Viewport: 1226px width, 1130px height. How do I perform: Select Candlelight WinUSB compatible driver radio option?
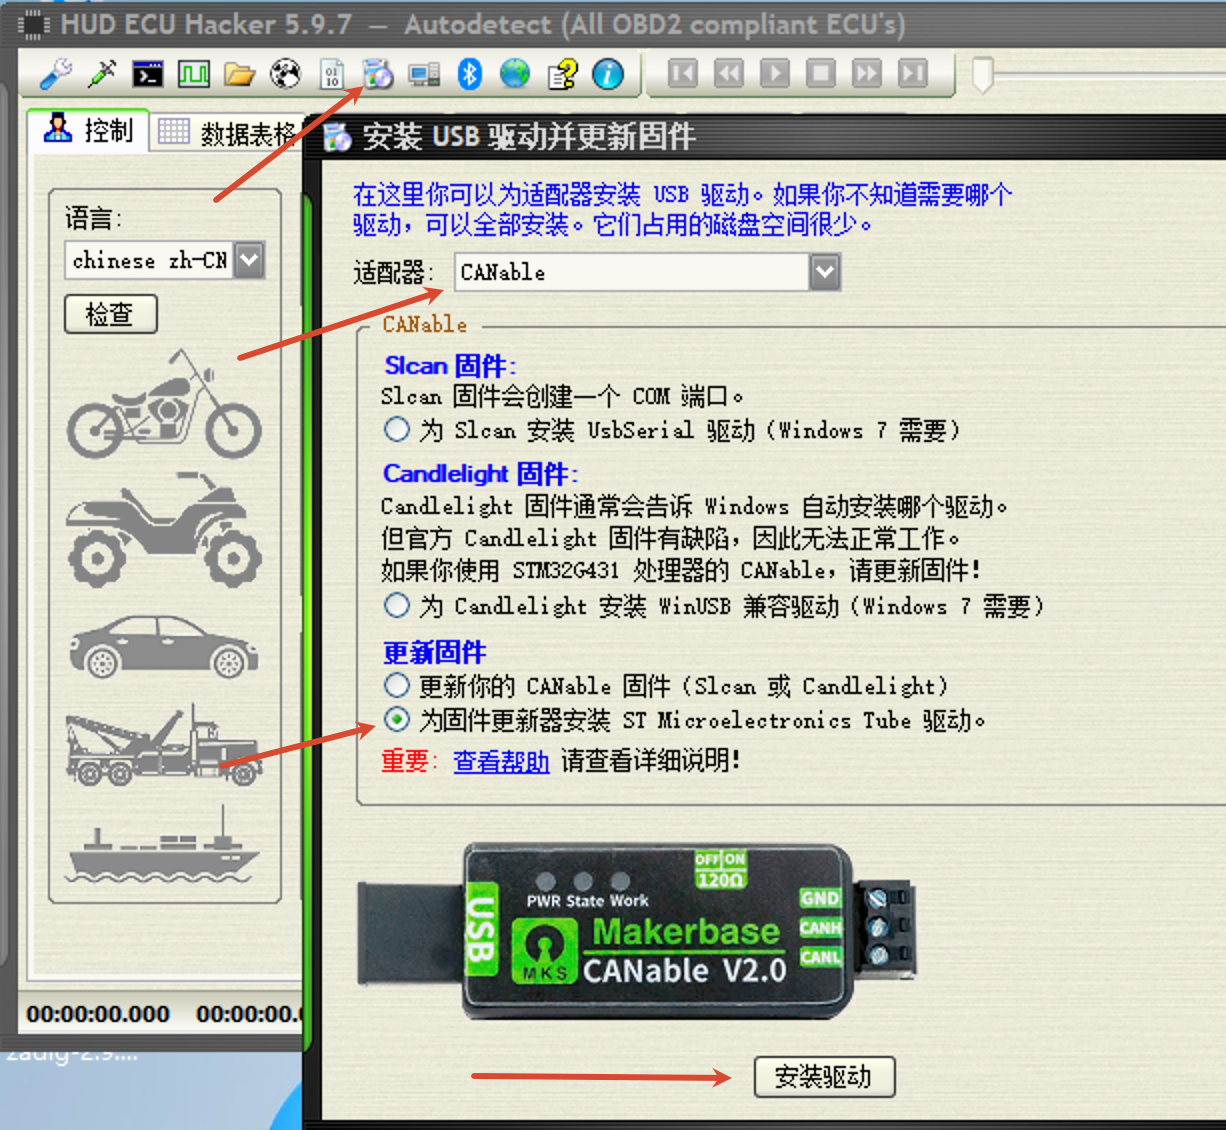tap(397, 605)
